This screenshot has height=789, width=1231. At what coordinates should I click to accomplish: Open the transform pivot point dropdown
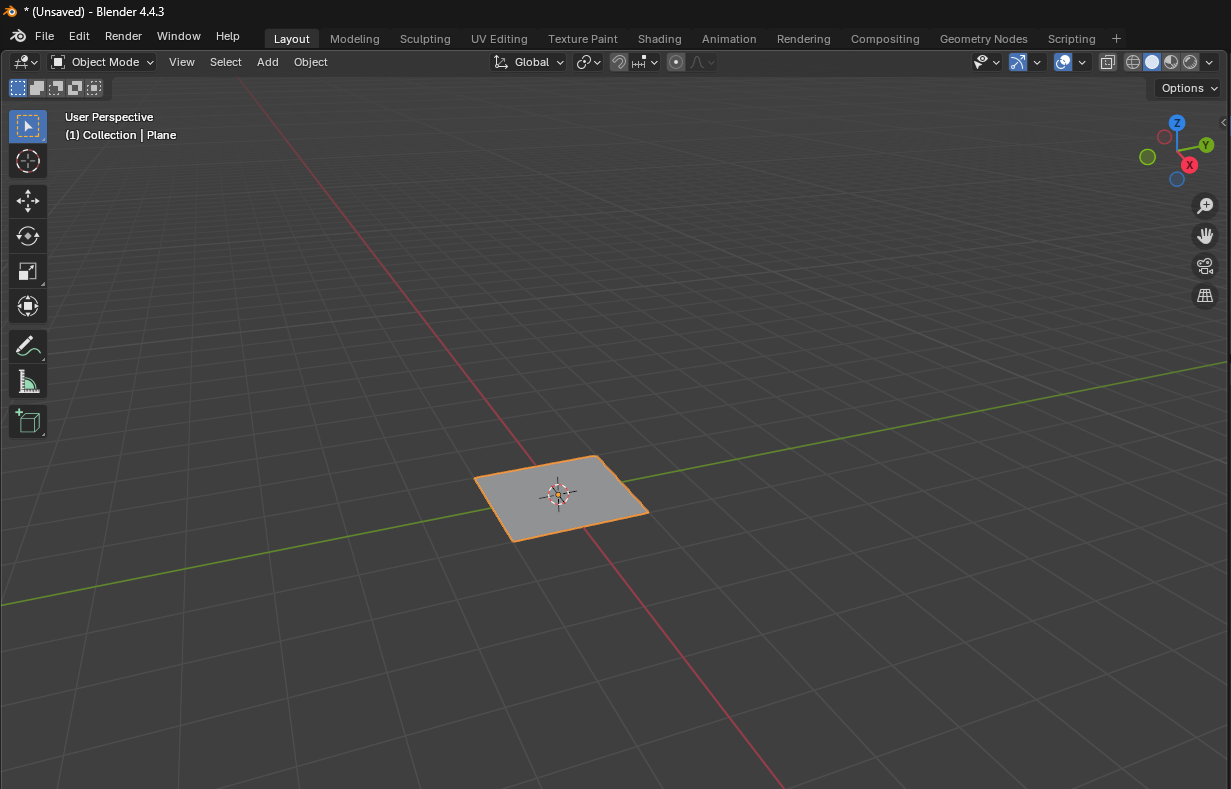coord(589,62)
